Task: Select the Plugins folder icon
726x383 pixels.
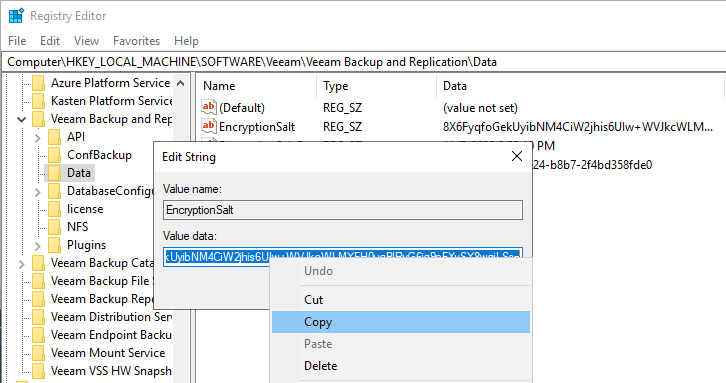Action: coord(54,245)
